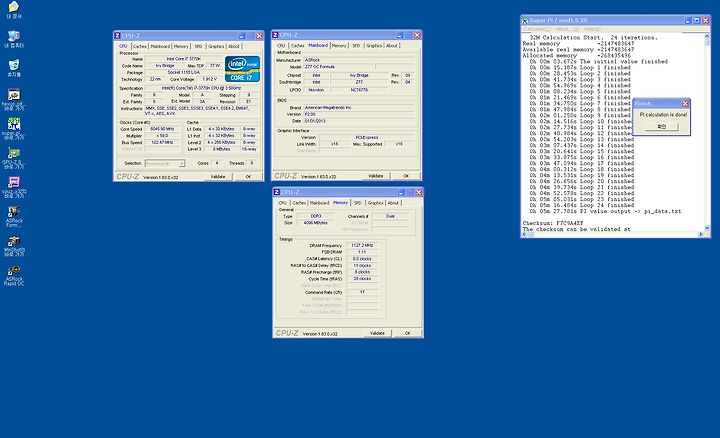Select the super_pi shortcut desktop icon
This screenshot has width=720, height=438.
[14, 129]
